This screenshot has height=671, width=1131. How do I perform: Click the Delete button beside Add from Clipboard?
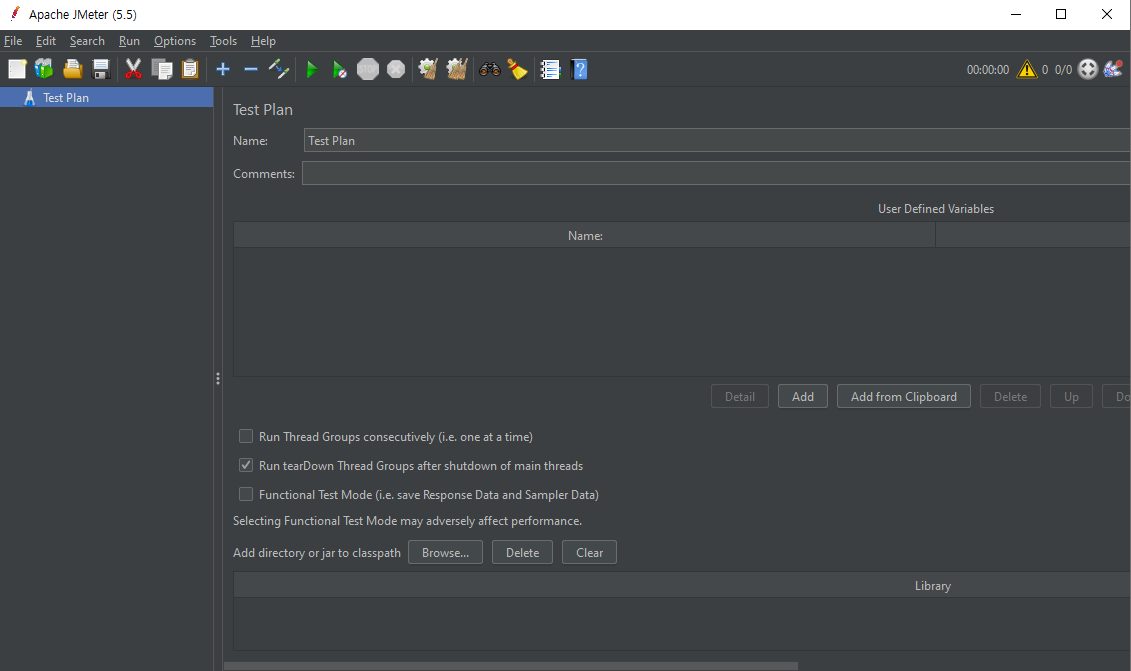point(1011,396)
